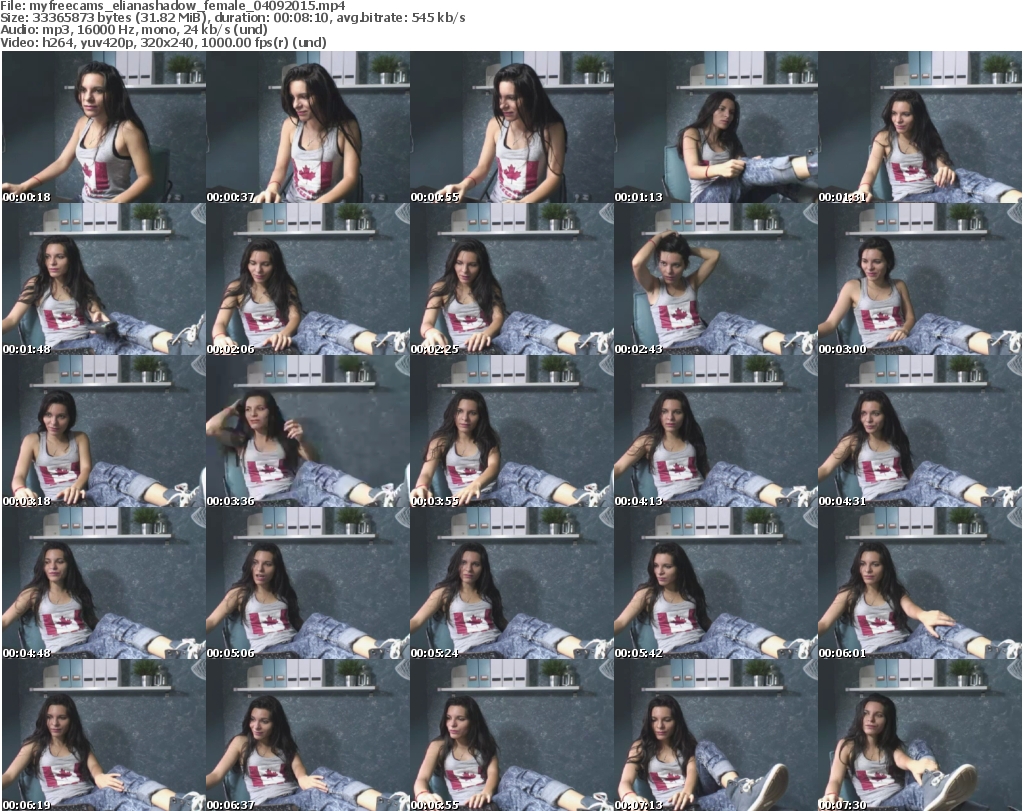
Task: Select the last thumbnail, stamped 00:07:30
Action: pos(920,735)
